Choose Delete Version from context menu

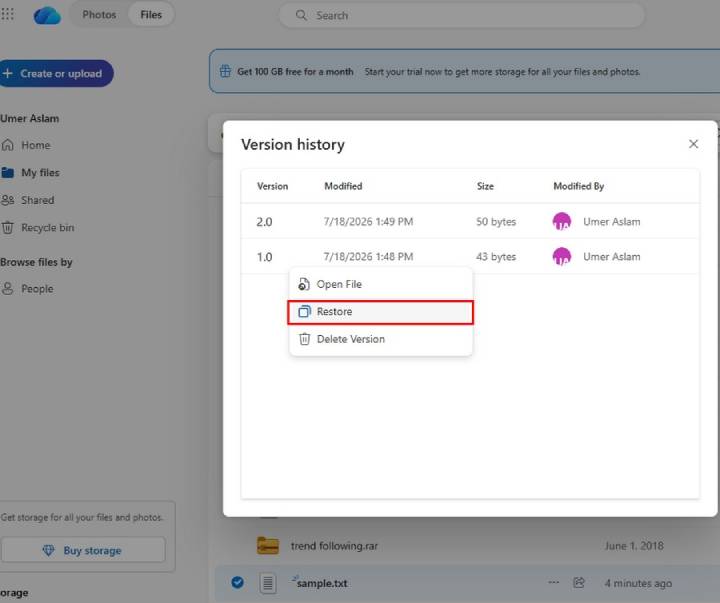pos(381,339)
